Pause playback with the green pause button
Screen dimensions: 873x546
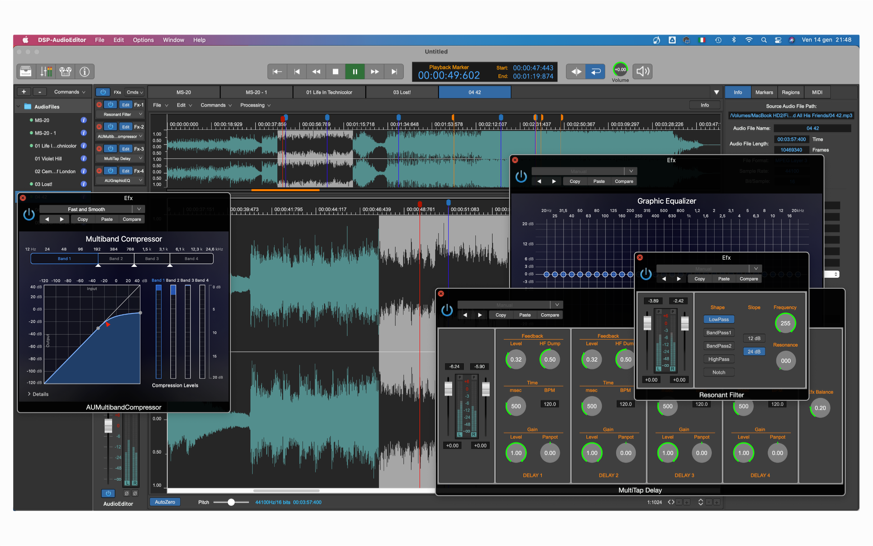pos(355,72)
